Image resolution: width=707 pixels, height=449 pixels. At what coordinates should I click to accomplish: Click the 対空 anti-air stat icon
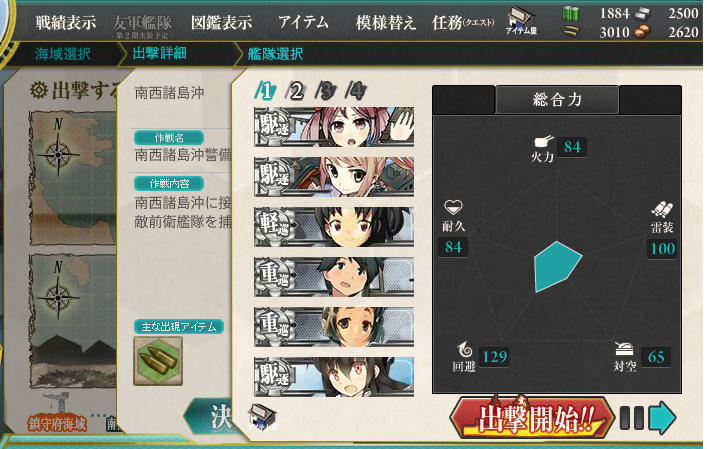pos(624,348)
